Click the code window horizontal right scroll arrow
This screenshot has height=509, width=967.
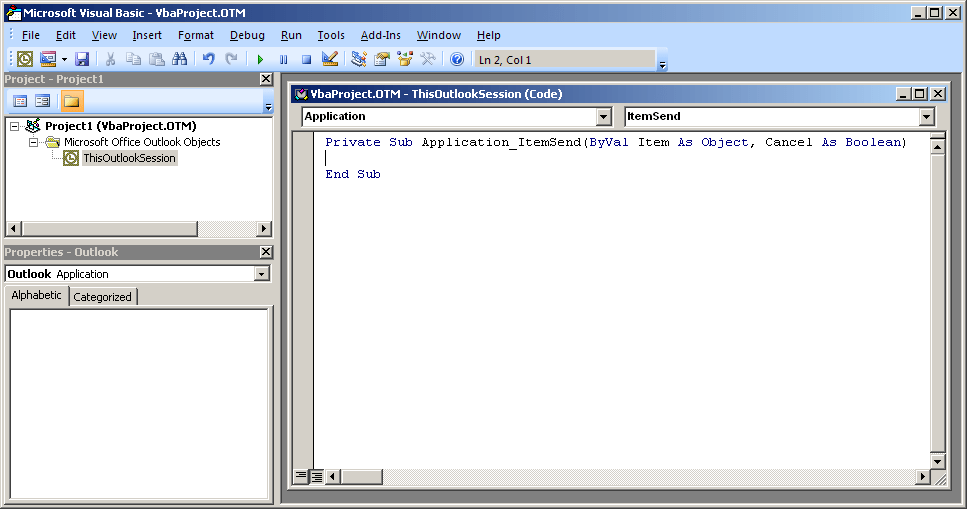click(923, 476)
